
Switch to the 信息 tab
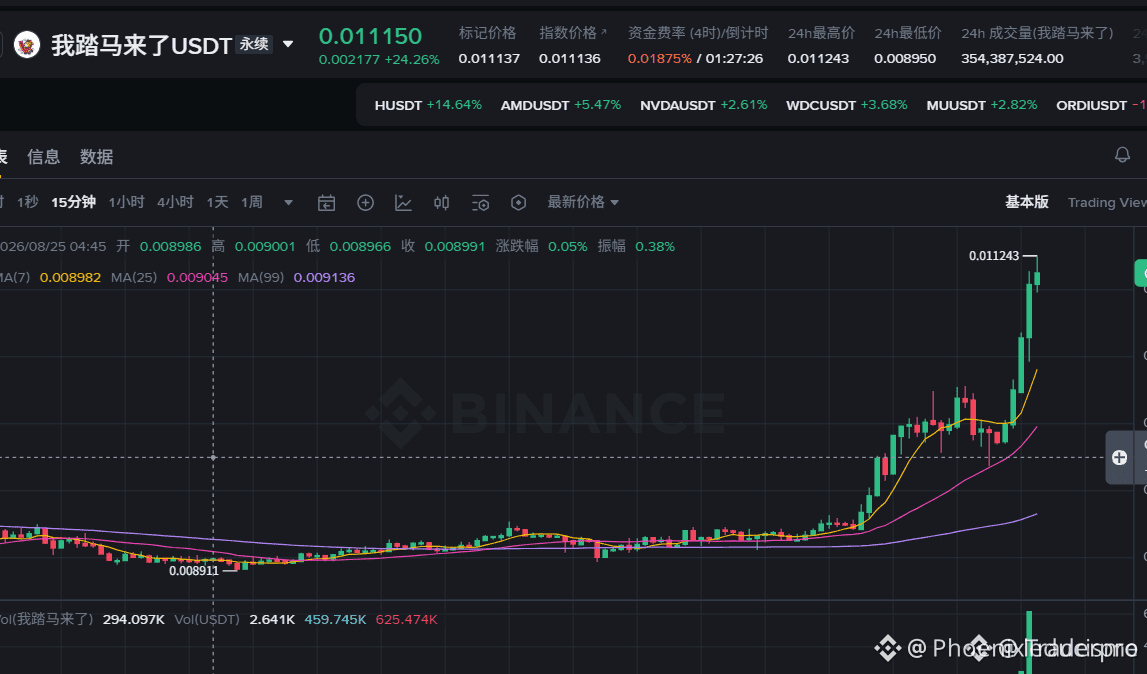[43, 157]
